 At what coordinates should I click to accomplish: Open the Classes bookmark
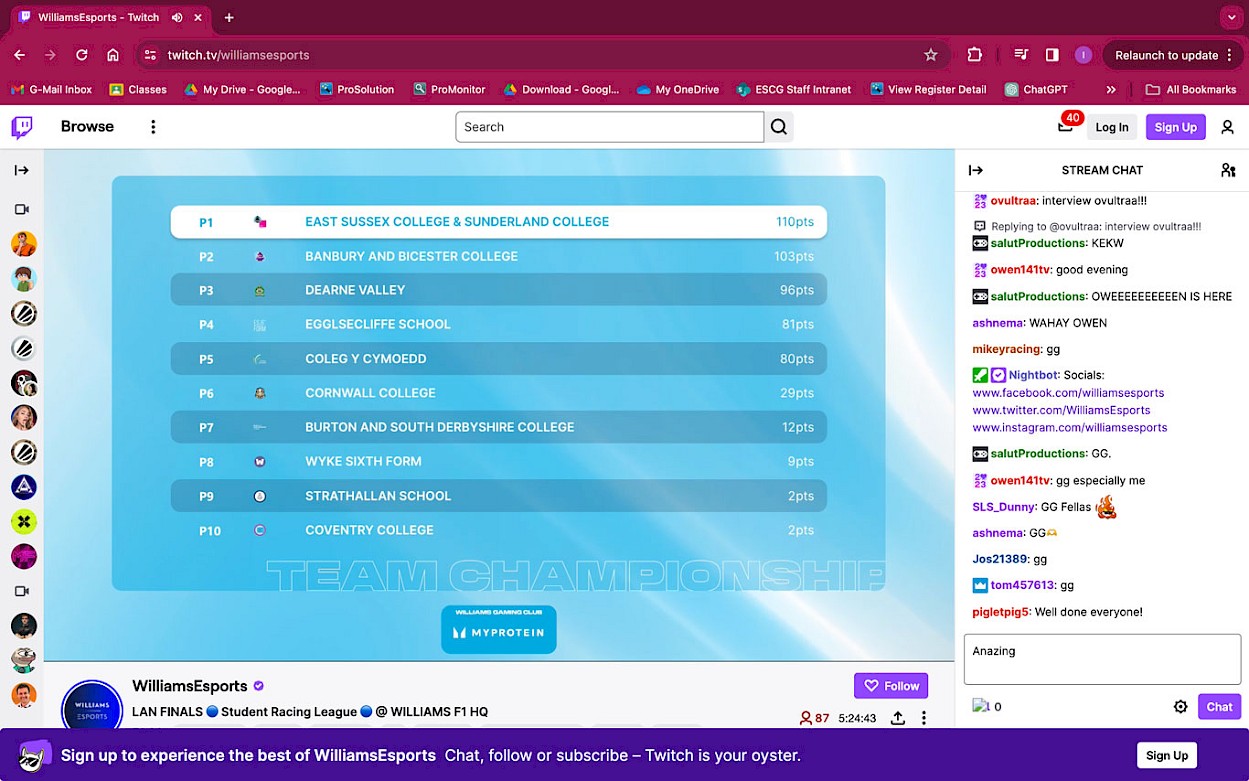[138, 89]
